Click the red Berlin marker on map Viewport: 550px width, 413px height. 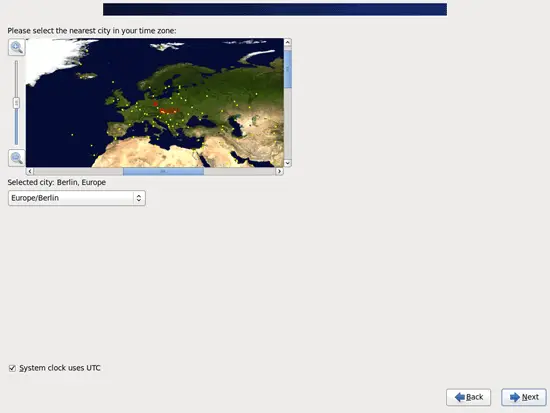[155, 104]
